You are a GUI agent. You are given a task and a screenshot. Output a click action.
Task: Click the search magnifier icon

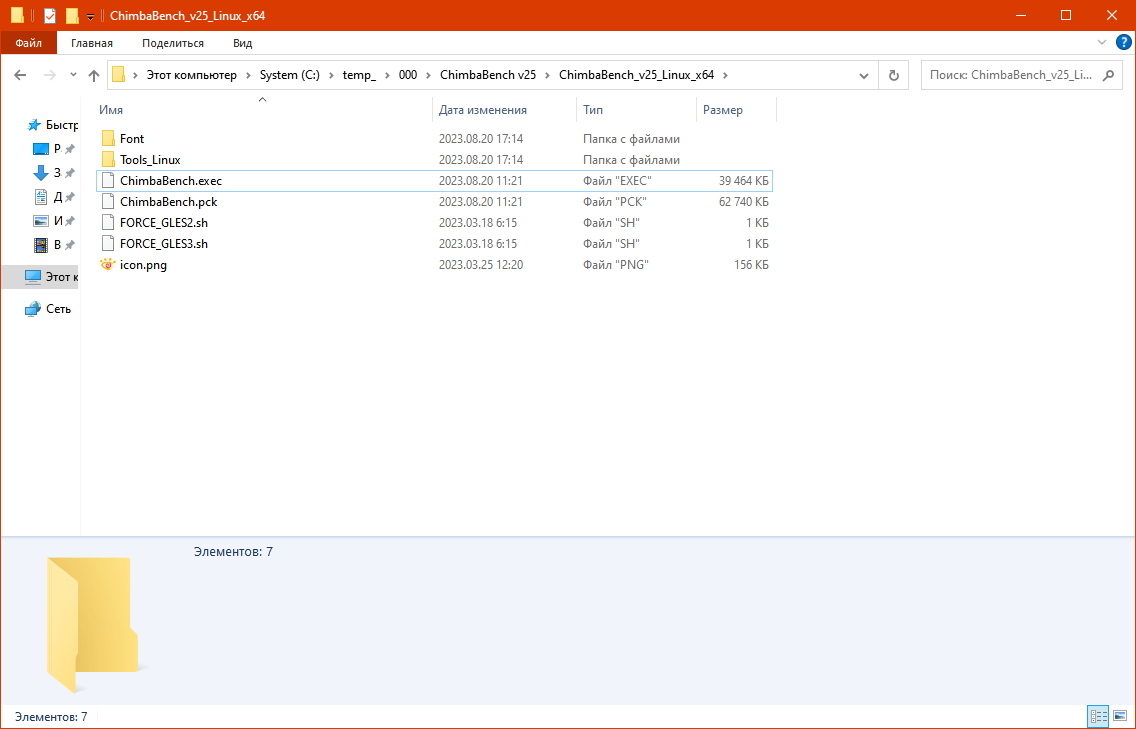pos(1108,75)
